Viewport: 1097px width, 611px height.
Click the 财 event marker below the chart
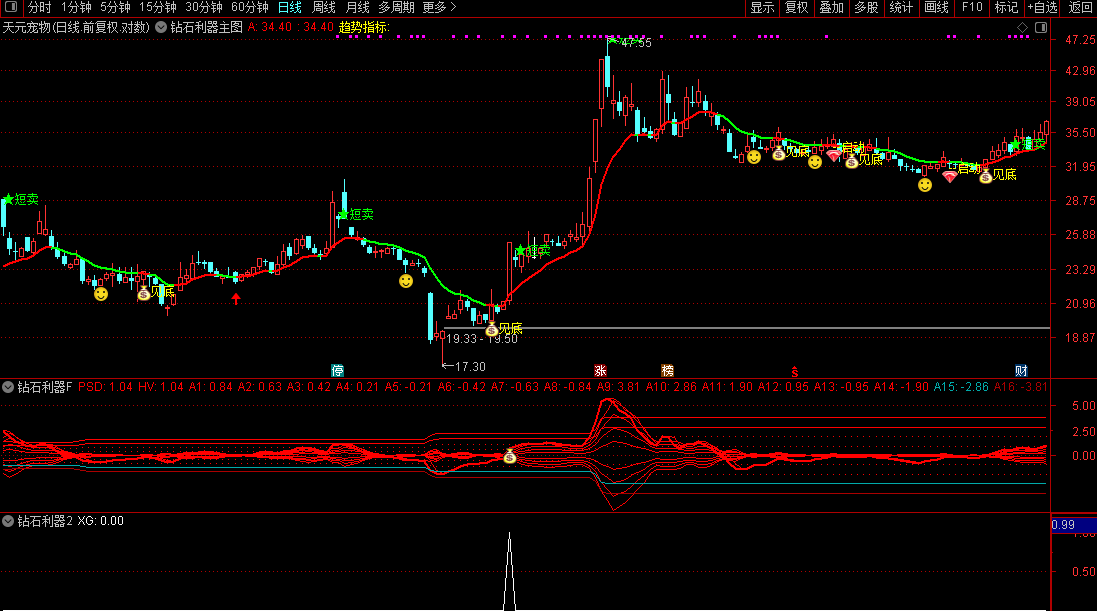click(x=1021, y=370)
